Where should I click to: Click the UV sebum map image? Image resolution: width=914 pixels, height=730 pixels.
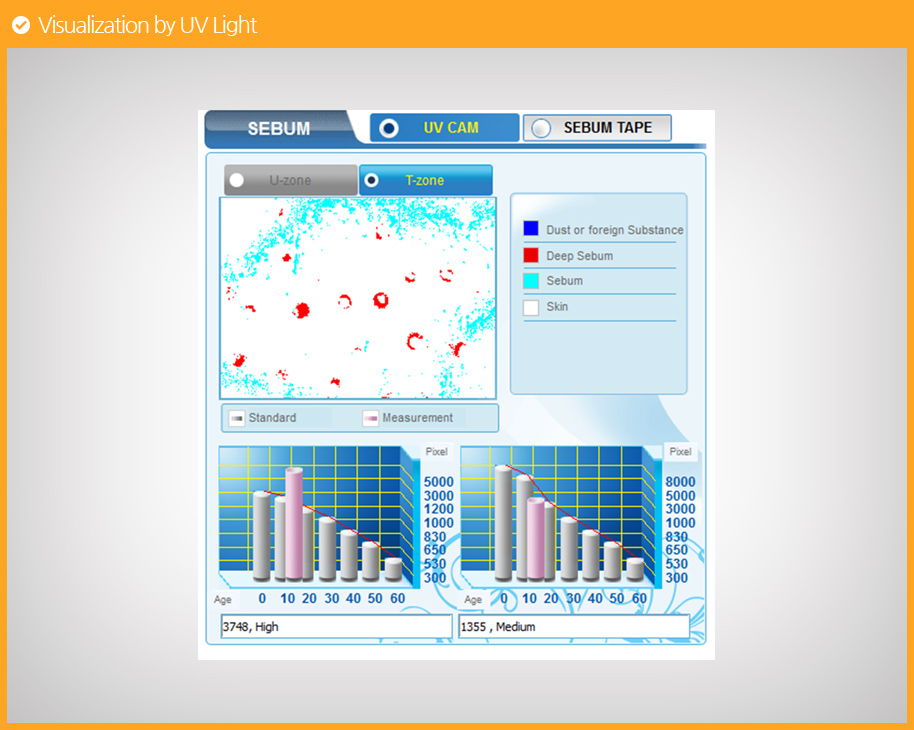pos(358,298)
